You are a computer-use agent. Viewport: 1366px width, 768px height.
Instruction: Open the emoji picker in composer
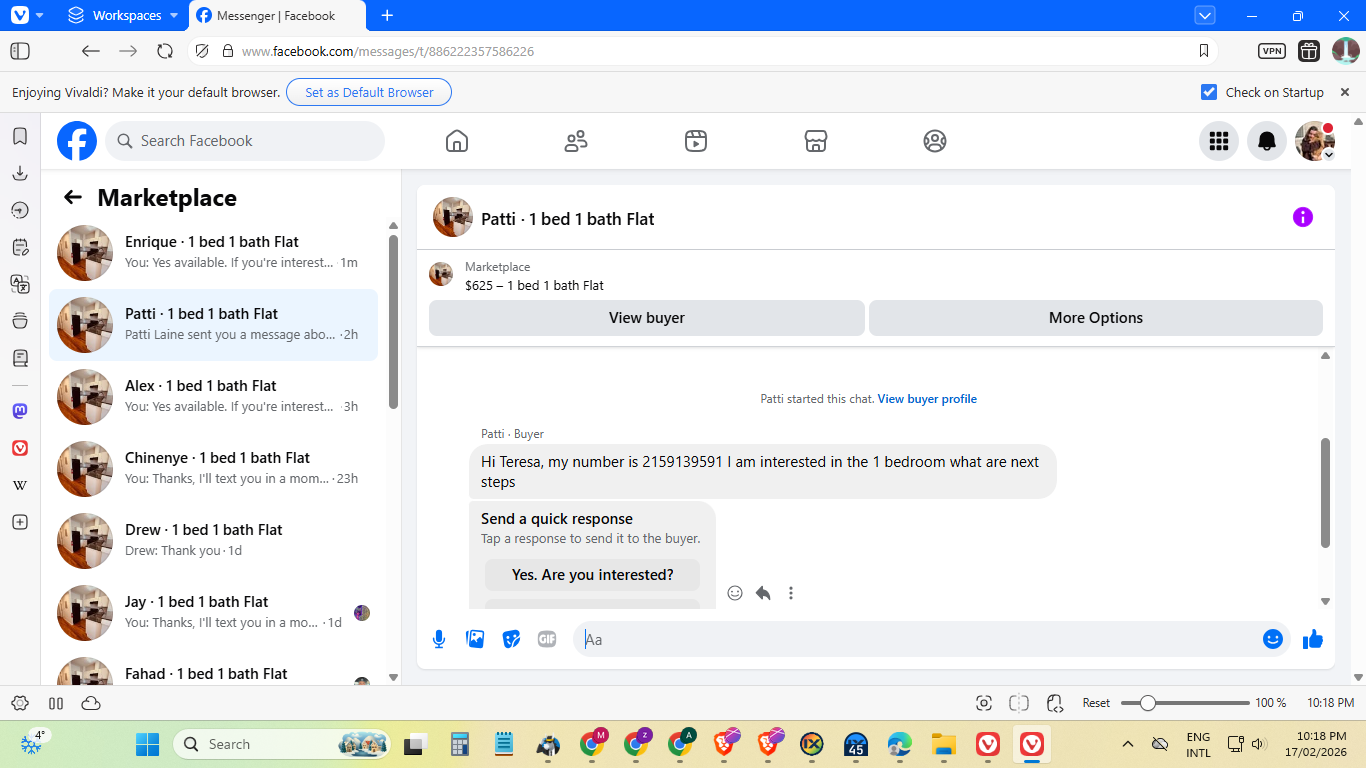tap(1273, 639)
